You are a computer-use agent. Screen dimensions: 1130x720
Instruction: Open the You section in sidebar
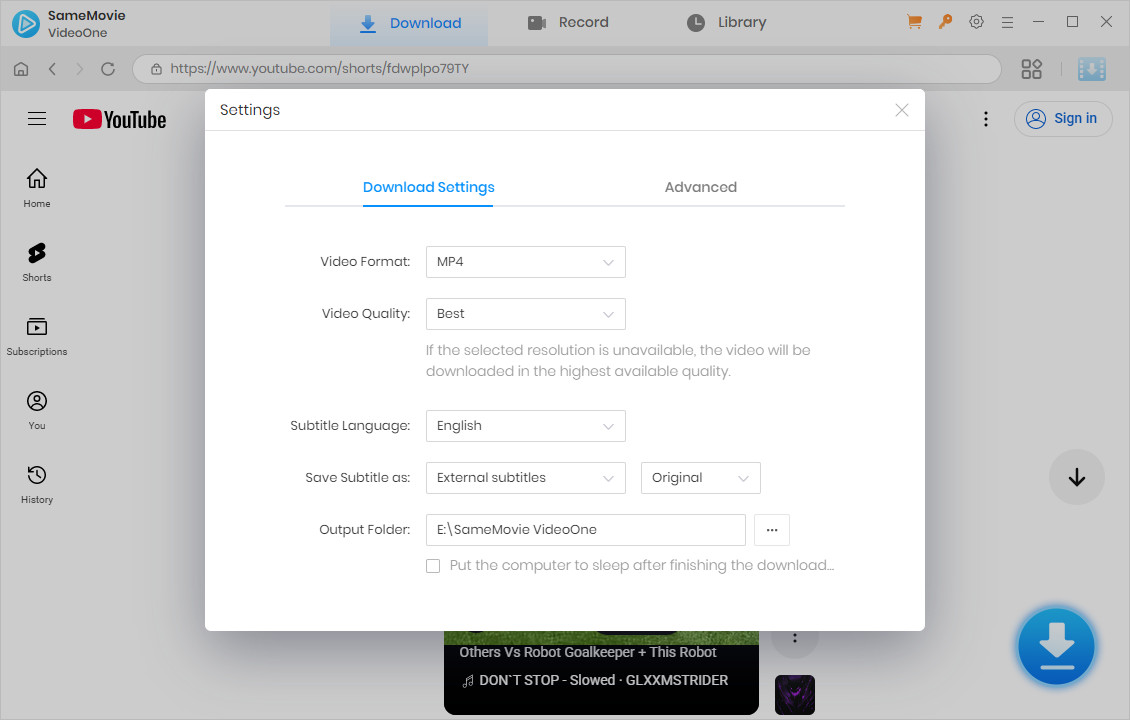(37, 411)
